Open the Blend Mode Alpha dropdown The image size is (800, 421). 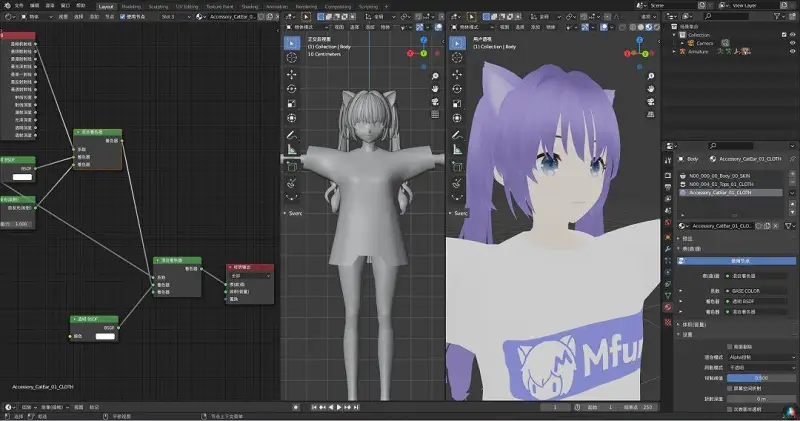762,357
